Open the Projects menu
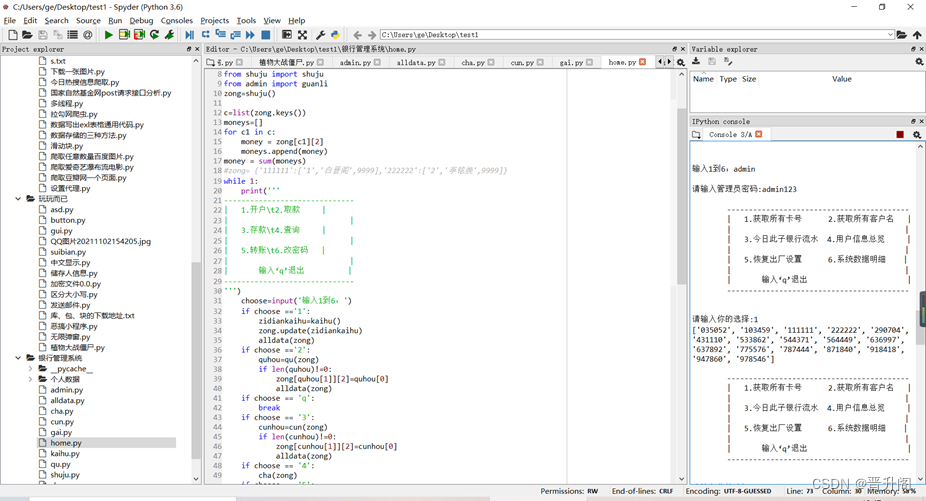The image size is (926, 501). click(x=214, y=20)
